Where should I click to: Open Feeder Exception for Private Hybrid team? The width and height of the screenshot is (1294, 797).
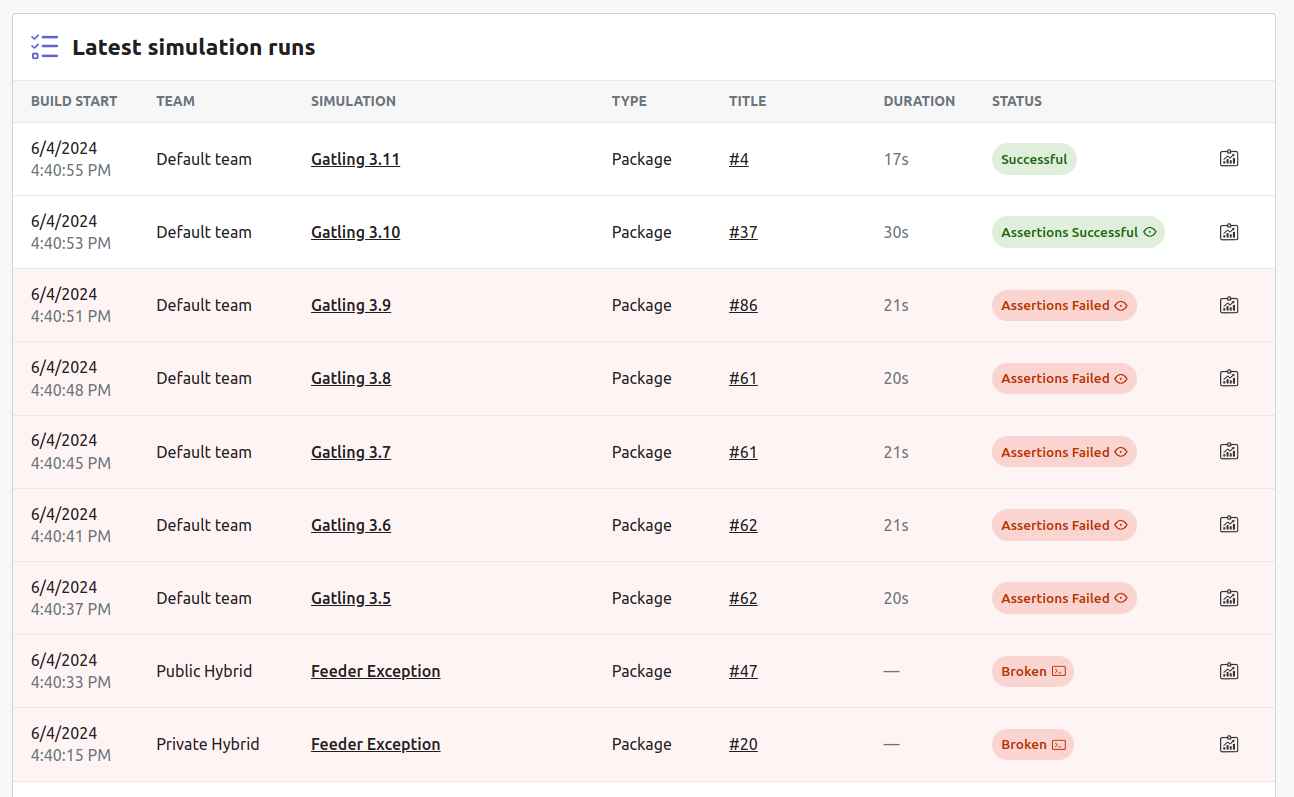tap(376, 744)
